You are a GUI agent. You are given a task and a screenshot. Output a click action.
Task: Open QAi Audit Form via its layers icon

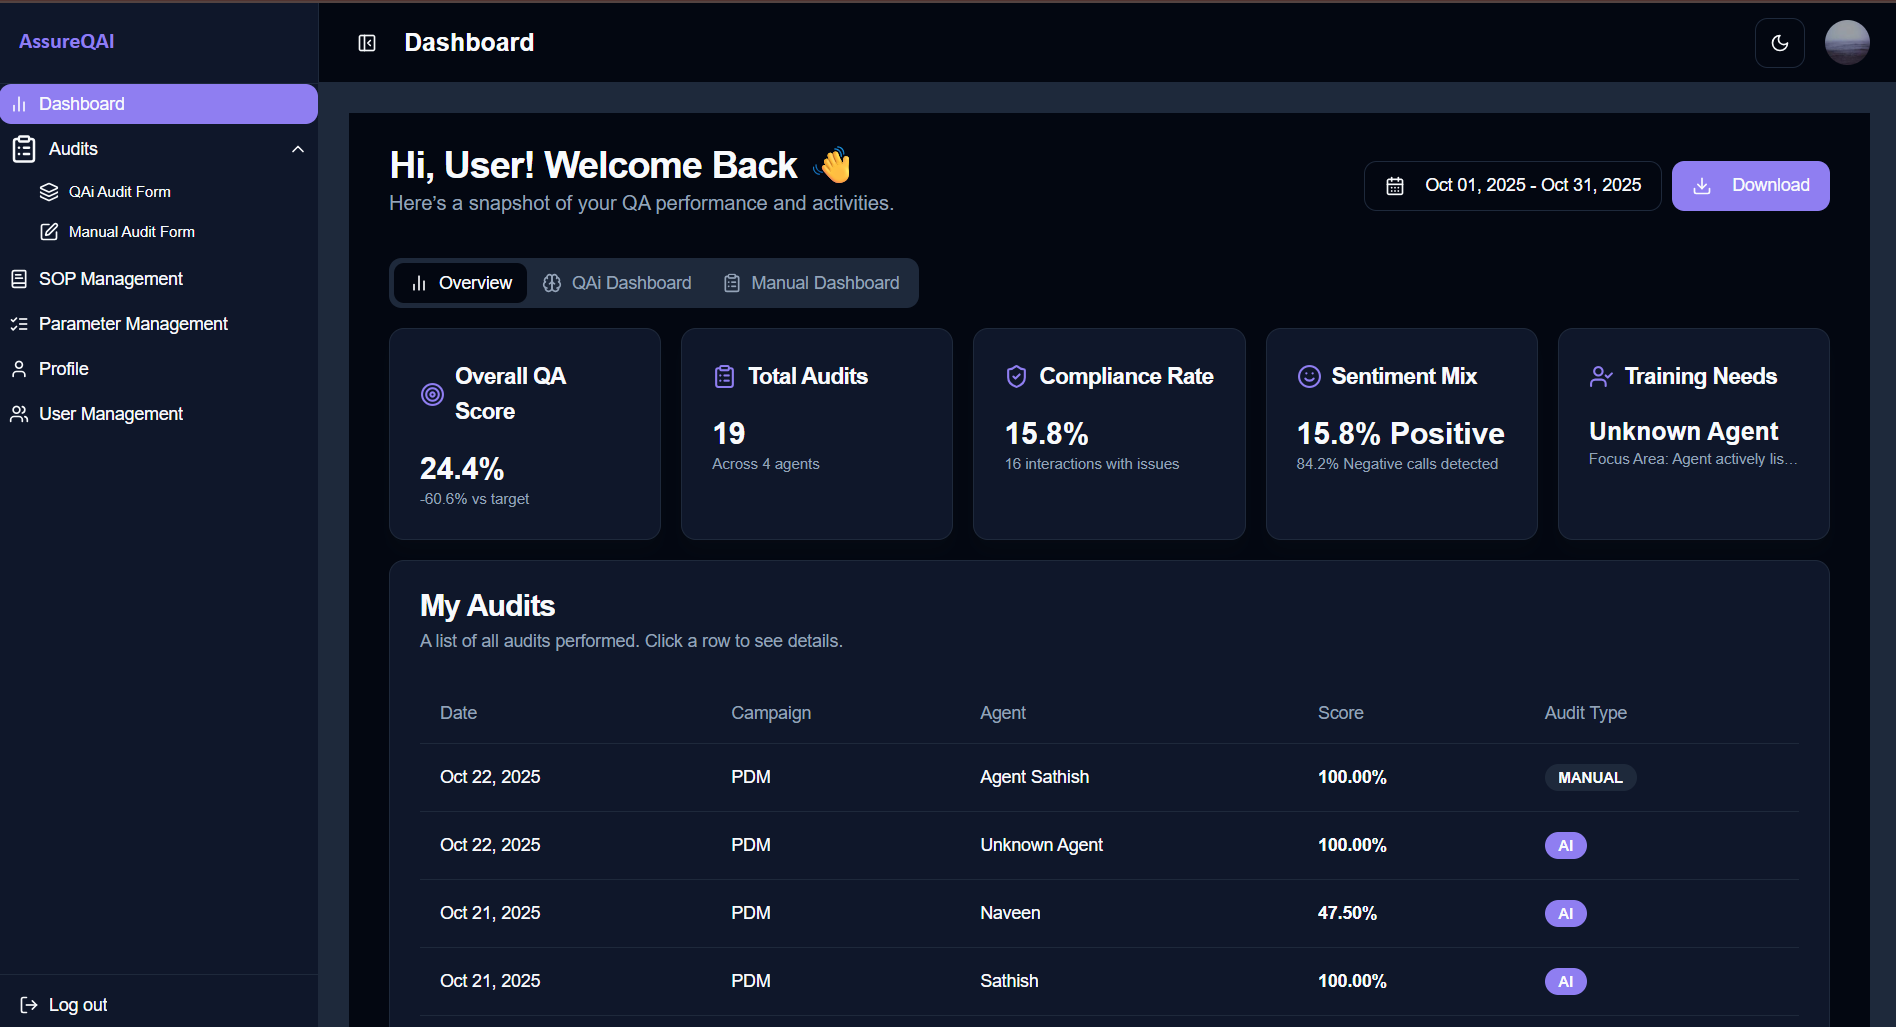pos(48,191)
